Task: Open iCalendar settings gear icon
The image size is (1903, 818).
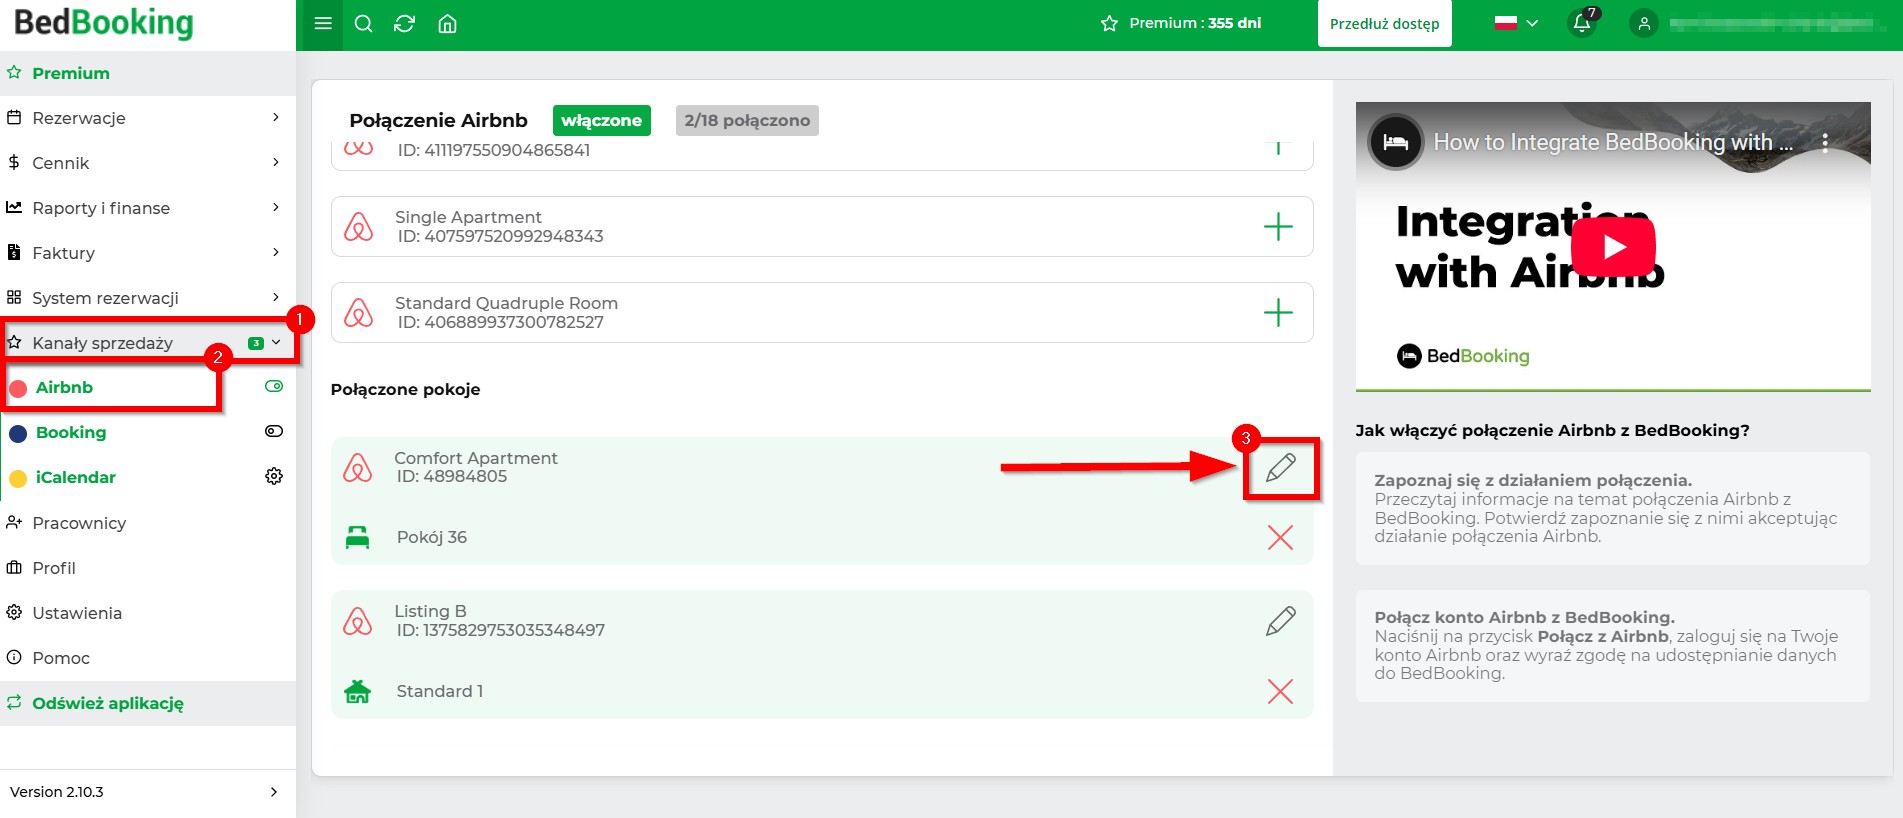Action: pyautogui.click(x=274, y=476)
